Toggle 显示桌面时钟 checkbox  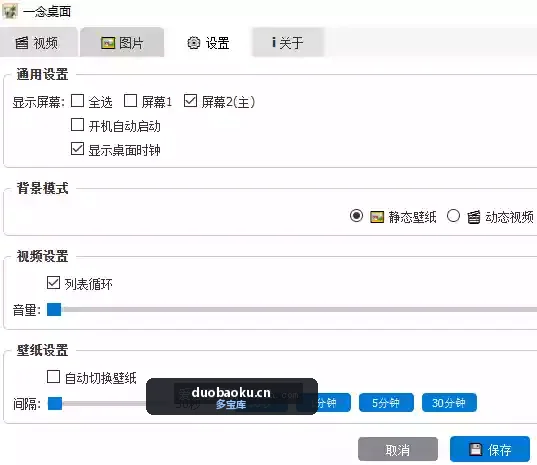(x=77, y=149)
